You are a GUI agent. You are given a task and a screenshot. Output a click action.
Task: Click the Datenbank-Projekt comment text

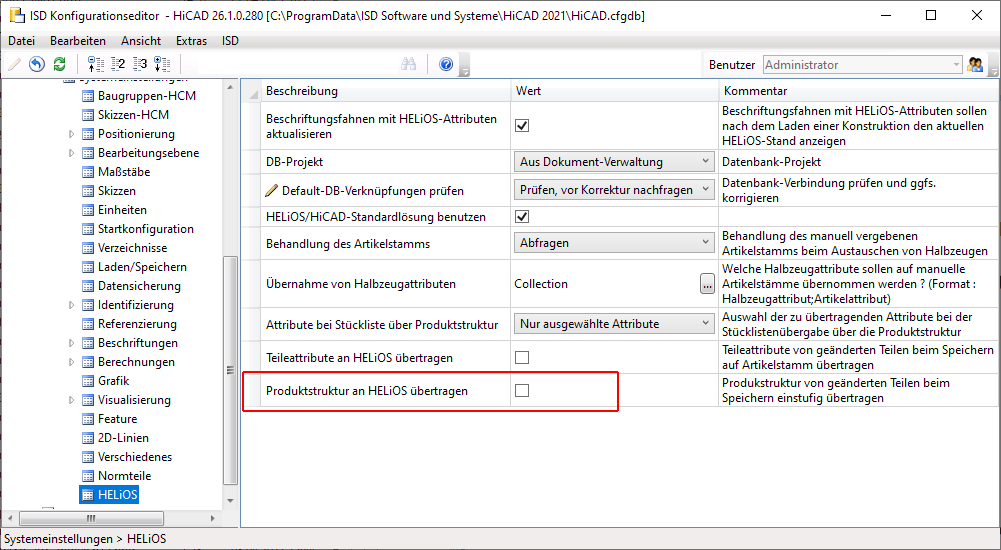tap(771, 162)
